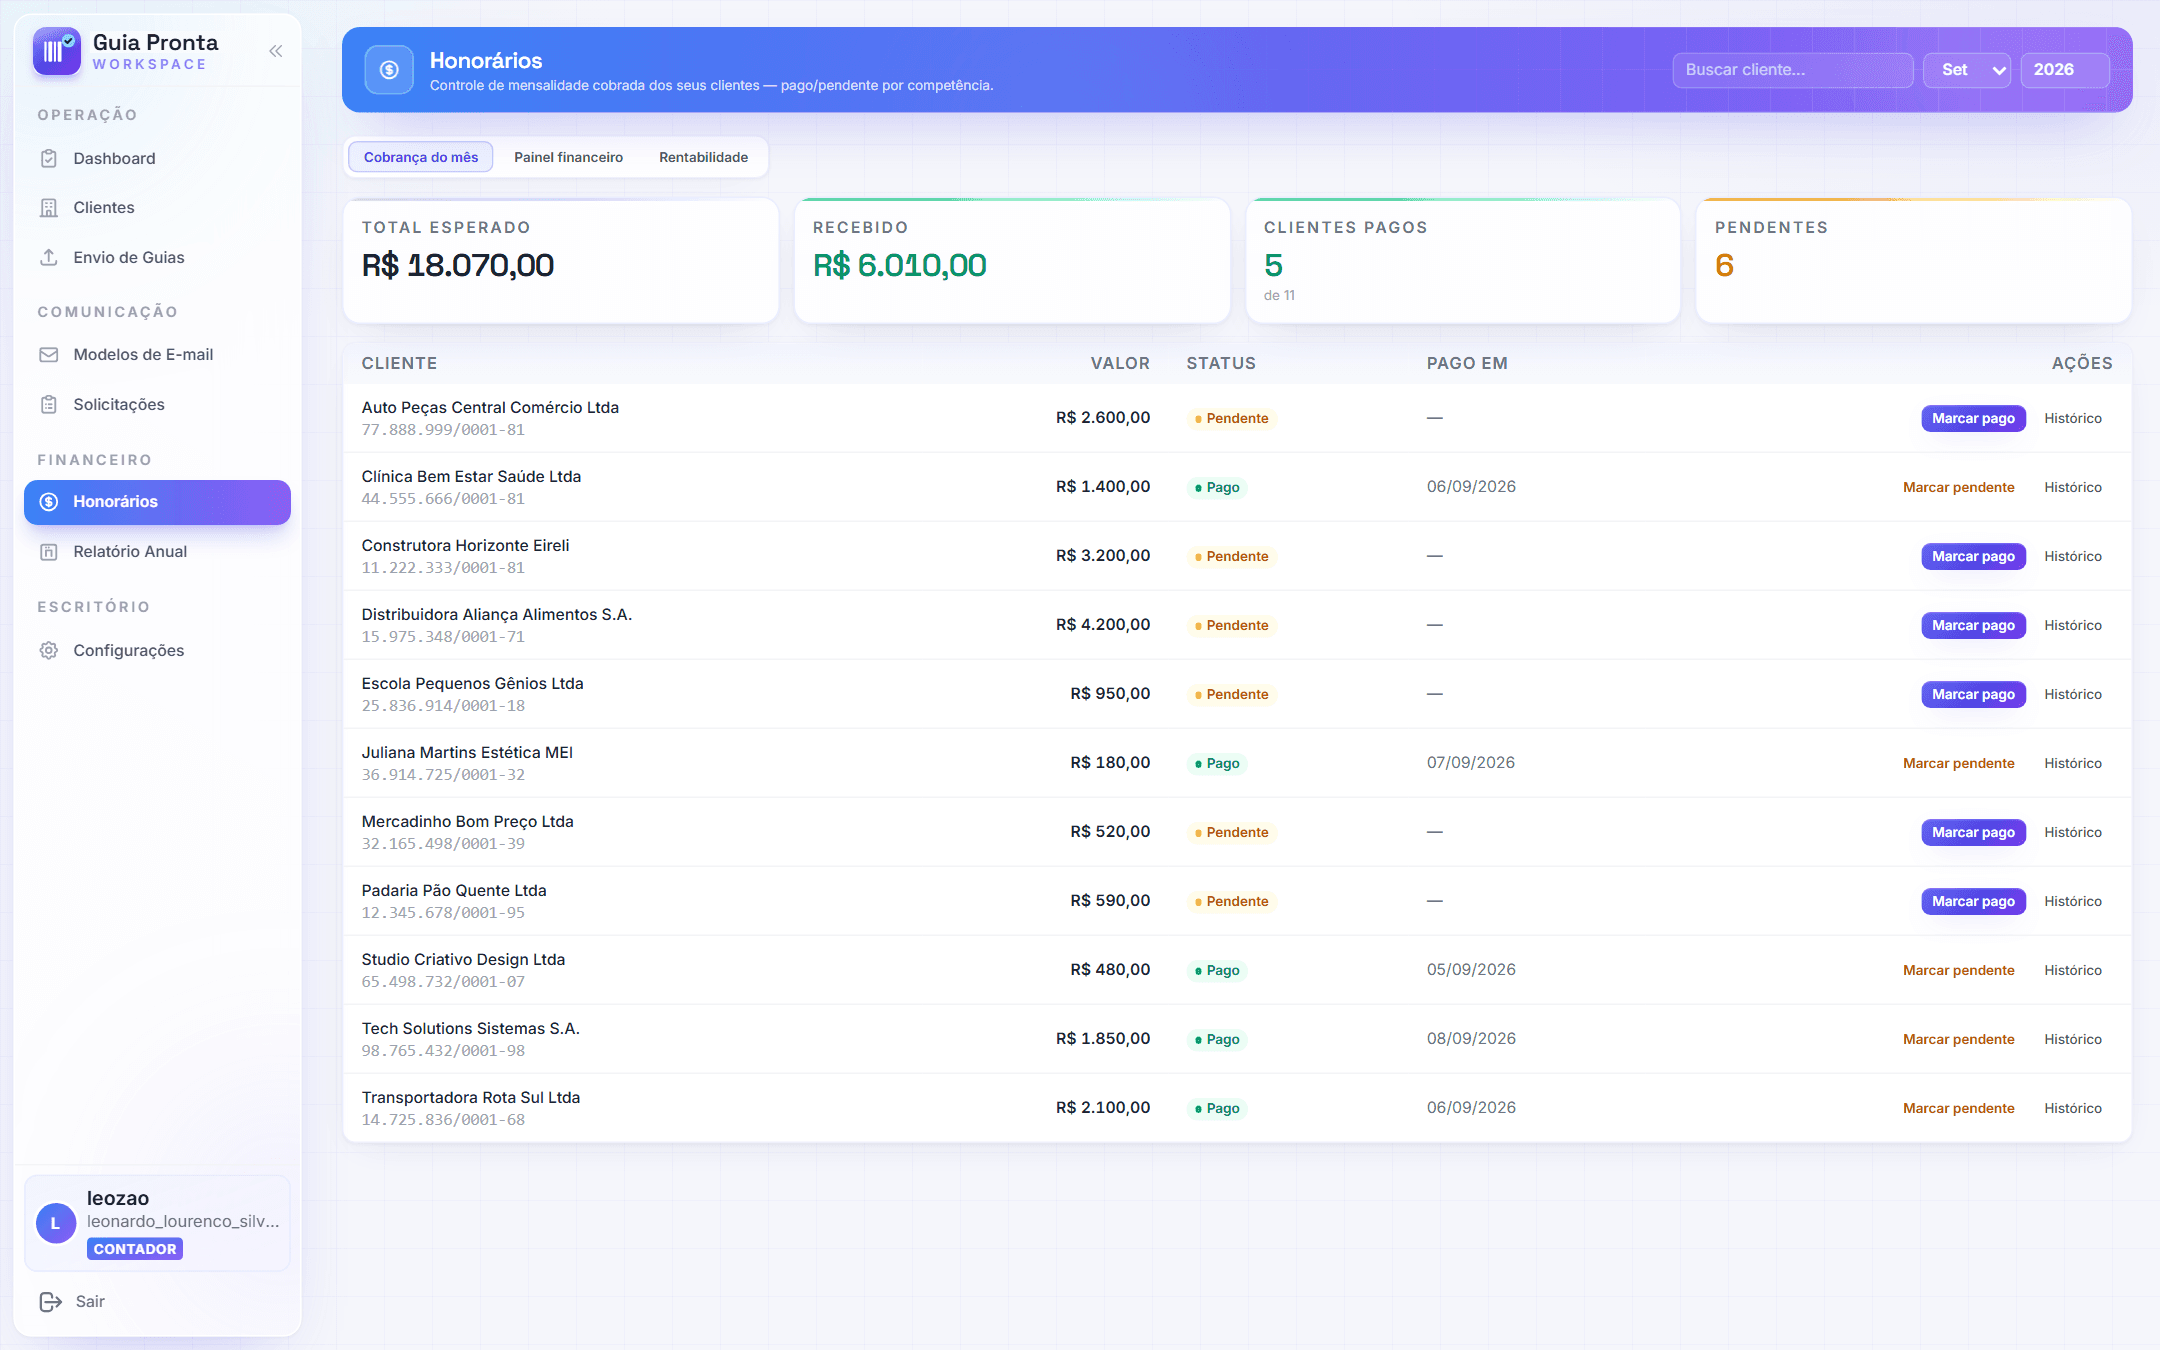Mark Transportadora Rota Sul as pendente
Screen dimensions: 2160x1350
(1958, 1108)
